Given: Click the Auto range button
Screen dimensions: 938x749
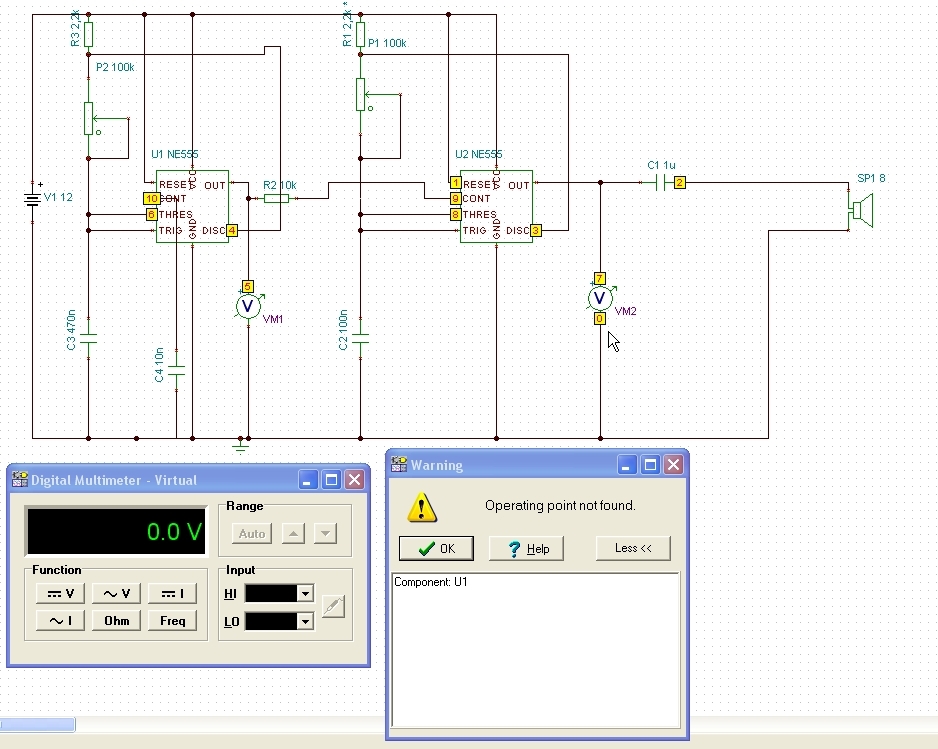Looking at the screenshot, I should click(252, 534).
